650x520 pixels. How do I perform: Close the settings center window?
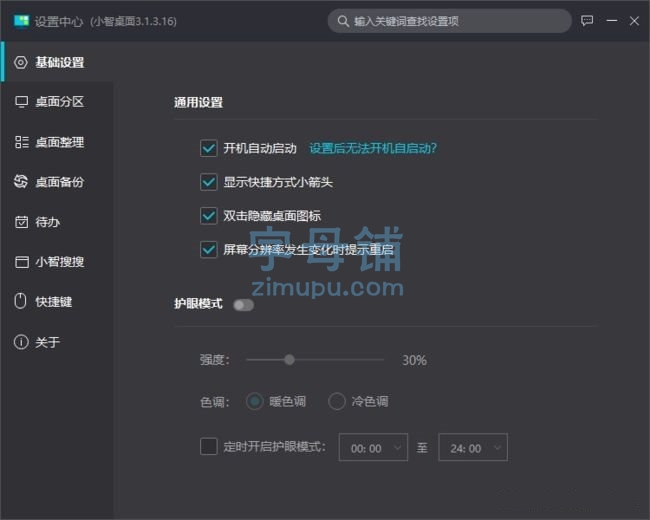pos(634,21)
